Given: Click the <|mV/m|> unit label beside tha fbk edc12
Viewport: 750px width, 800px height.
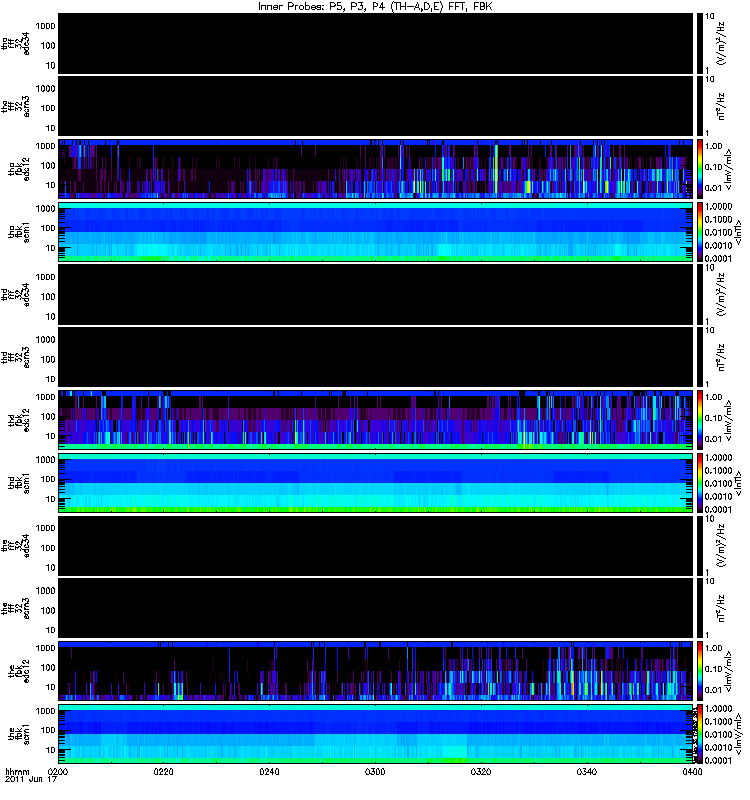Looking at the screenshot, I should pos(728,169).
